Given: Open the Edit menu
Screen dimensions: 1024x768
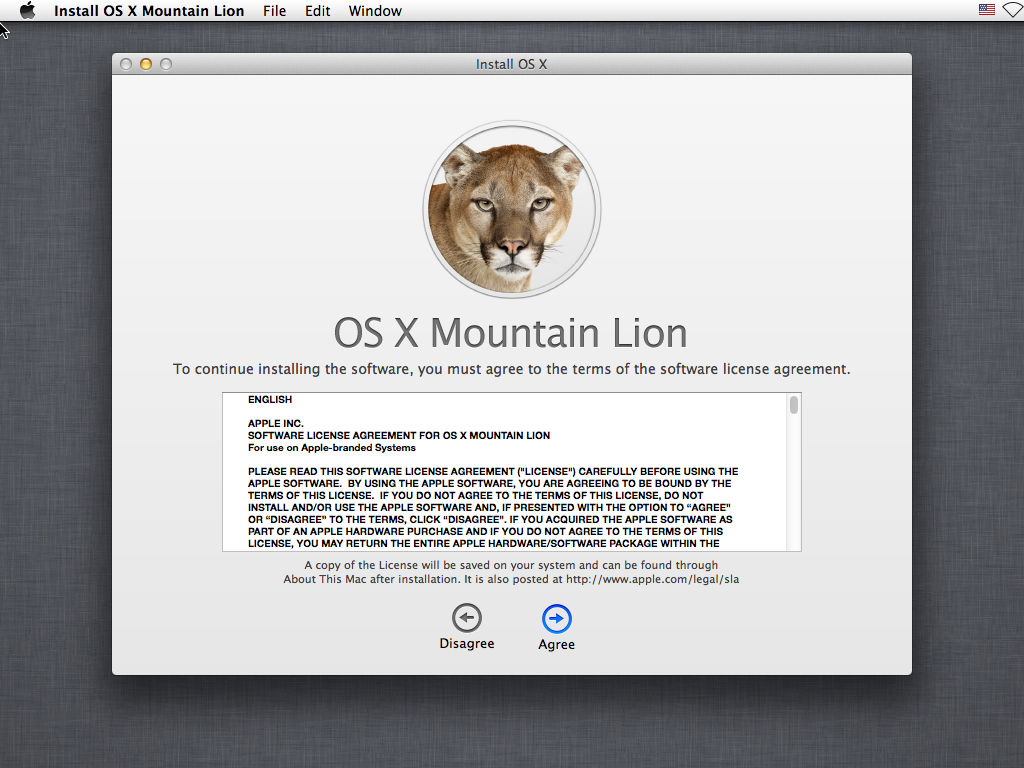Looking at the screenshot, I should point(317,11).
